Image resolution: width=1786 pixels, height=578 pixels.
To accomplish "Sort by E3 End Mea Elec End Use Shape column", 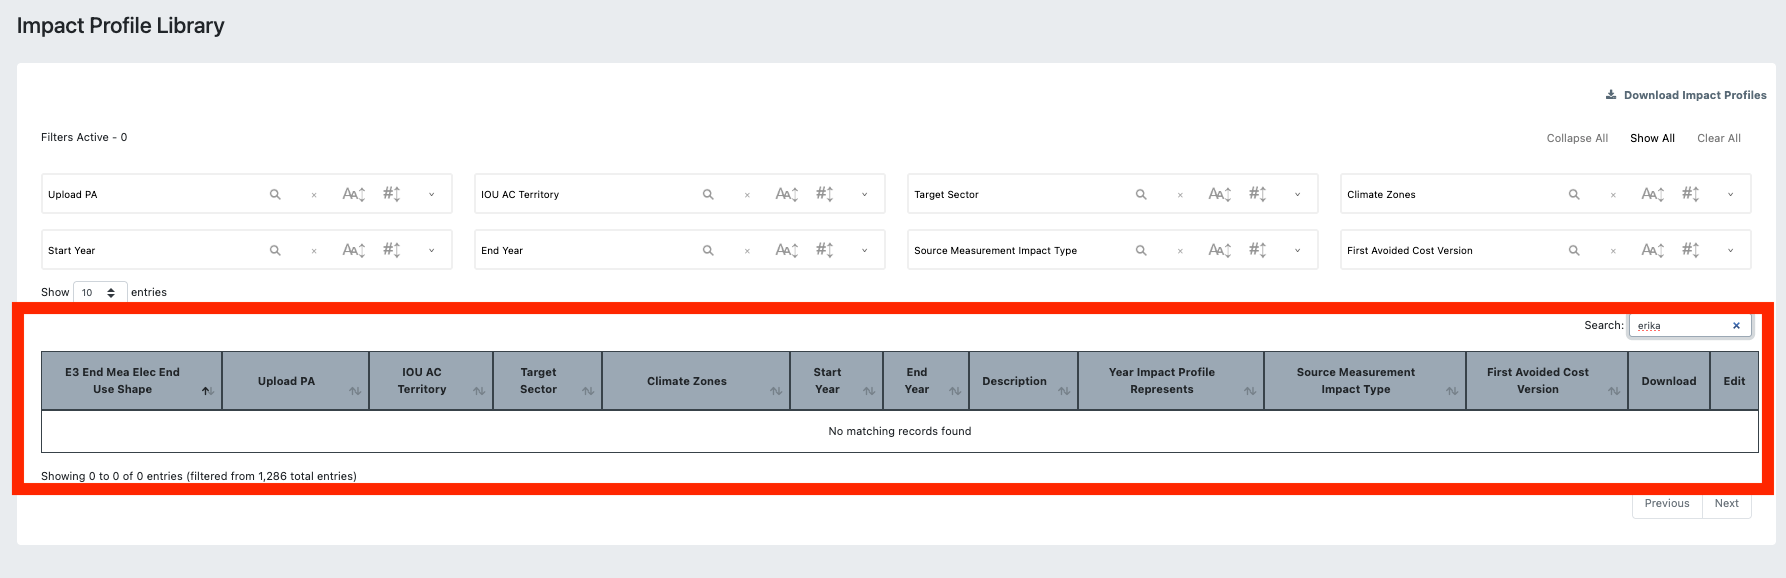I will [131, 381].
